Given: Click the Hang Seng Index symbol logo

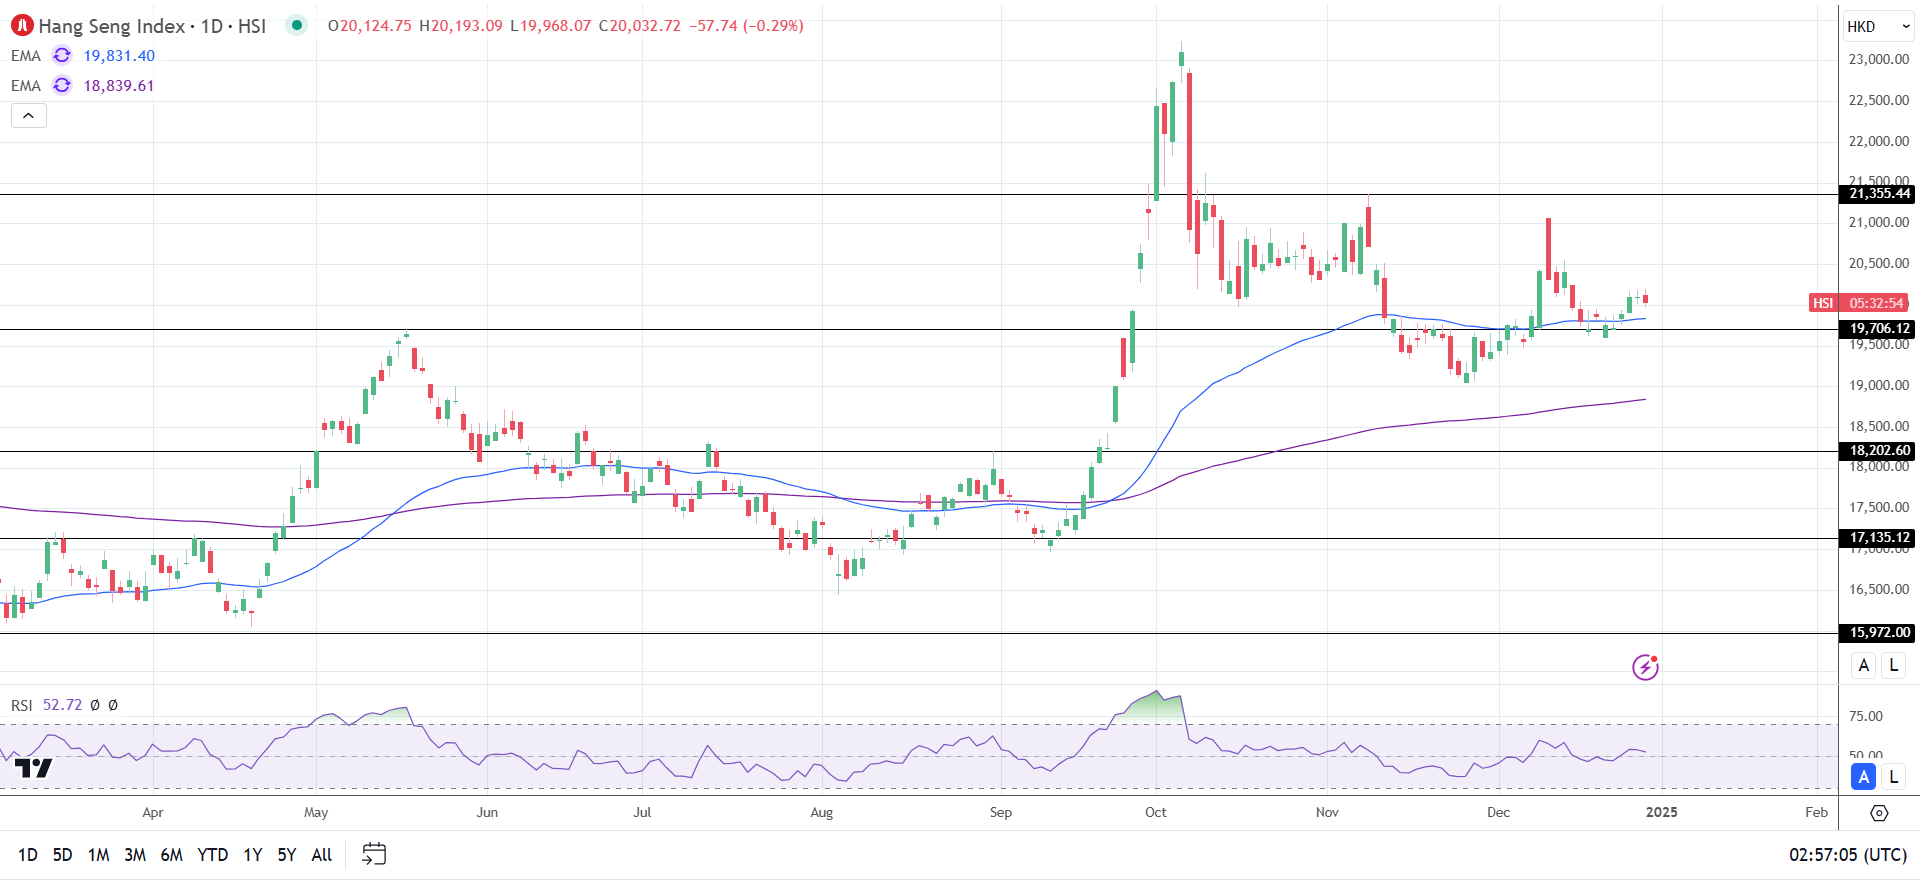Looking at the screenshot, I should pos(22,26).
